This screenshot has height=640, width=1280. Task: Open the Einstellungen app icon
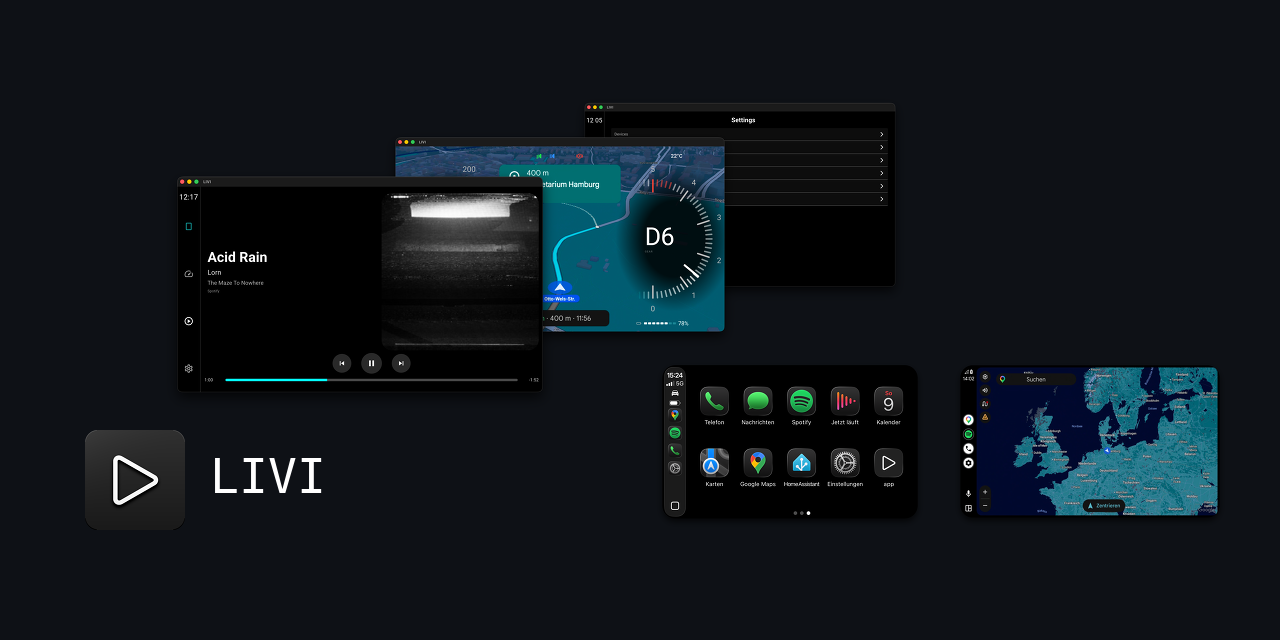[845, 463]
